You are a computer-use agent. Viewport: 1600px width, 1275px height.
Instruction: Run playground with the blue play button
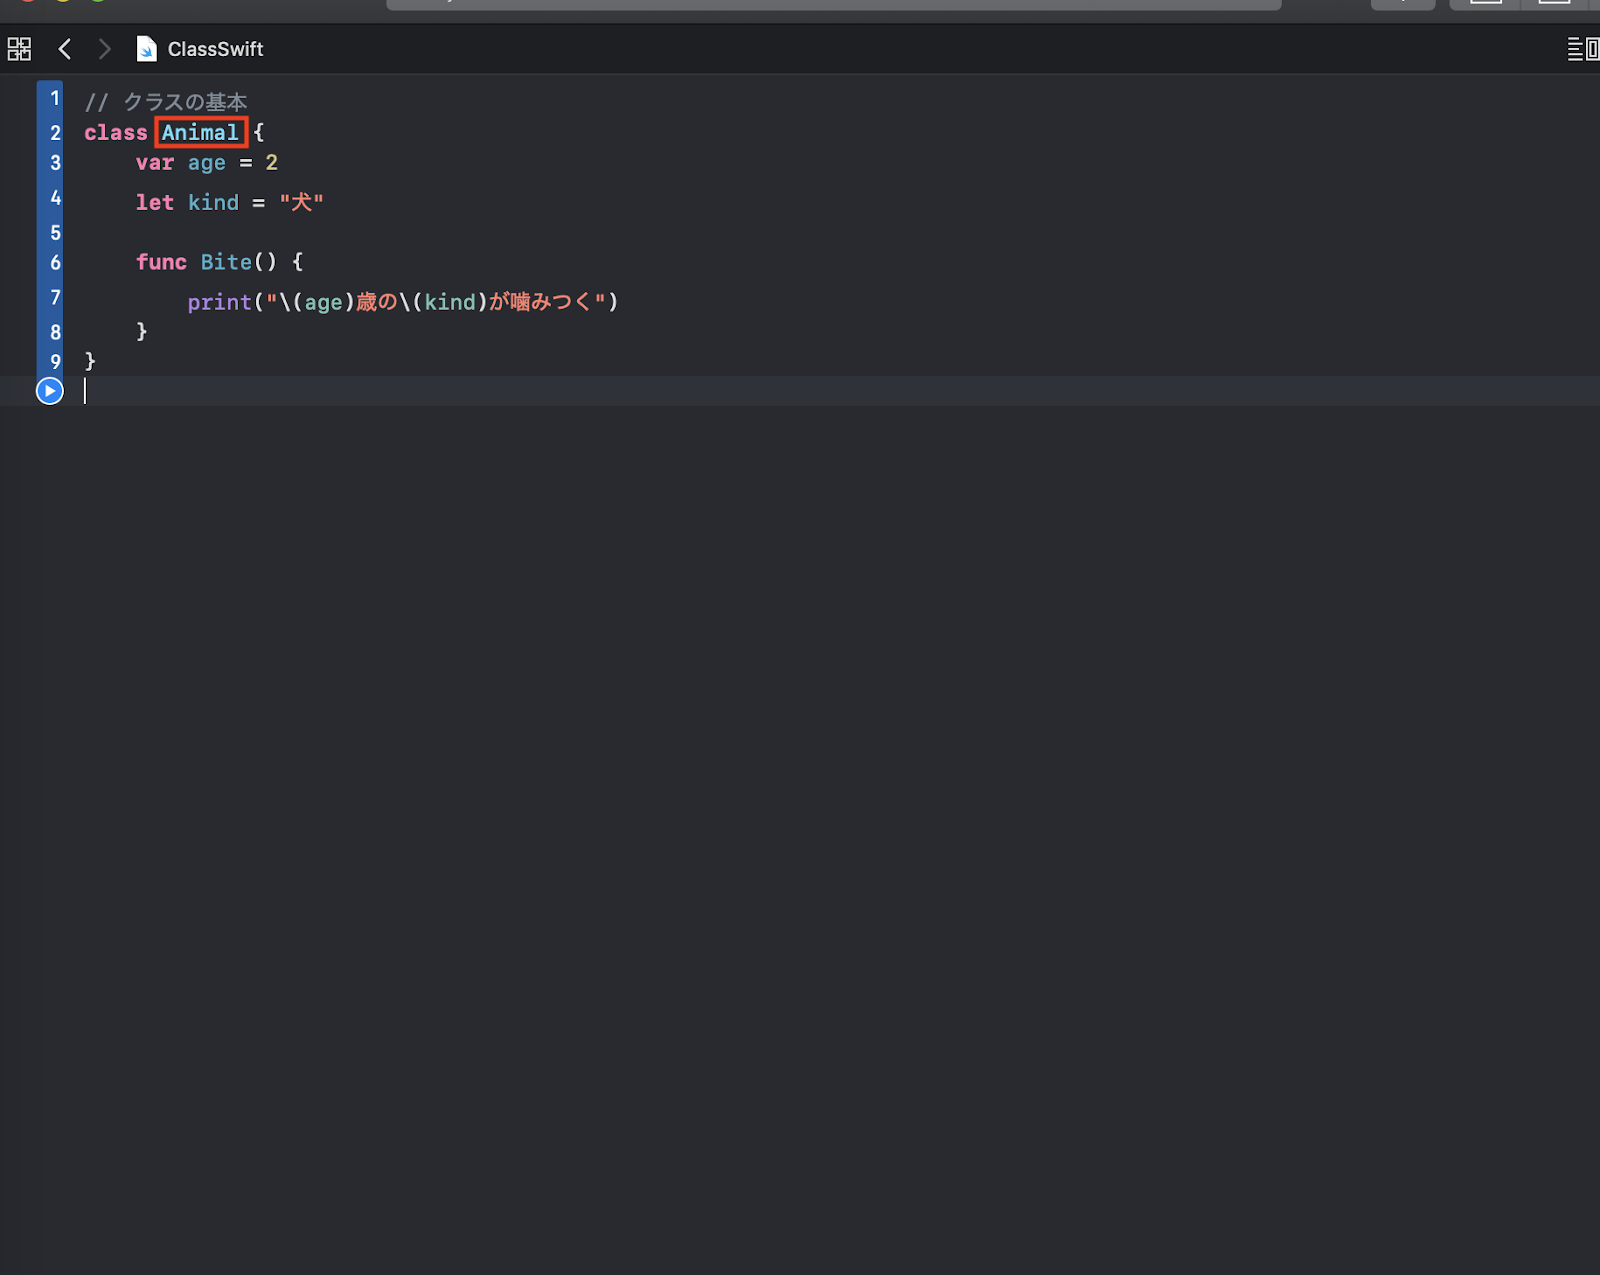pos(49,391)
